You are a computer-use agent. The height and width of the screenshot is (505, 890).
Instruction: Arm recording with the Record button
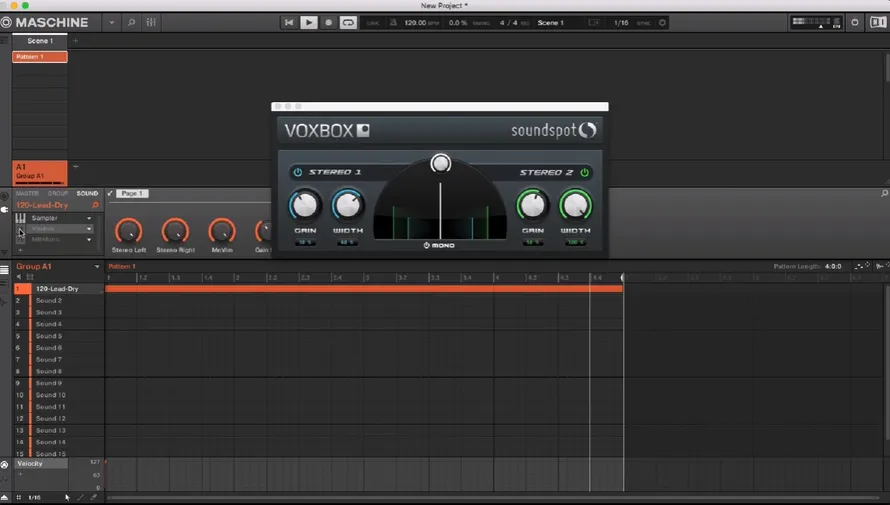pyautogui.click(x=328, y=23)
